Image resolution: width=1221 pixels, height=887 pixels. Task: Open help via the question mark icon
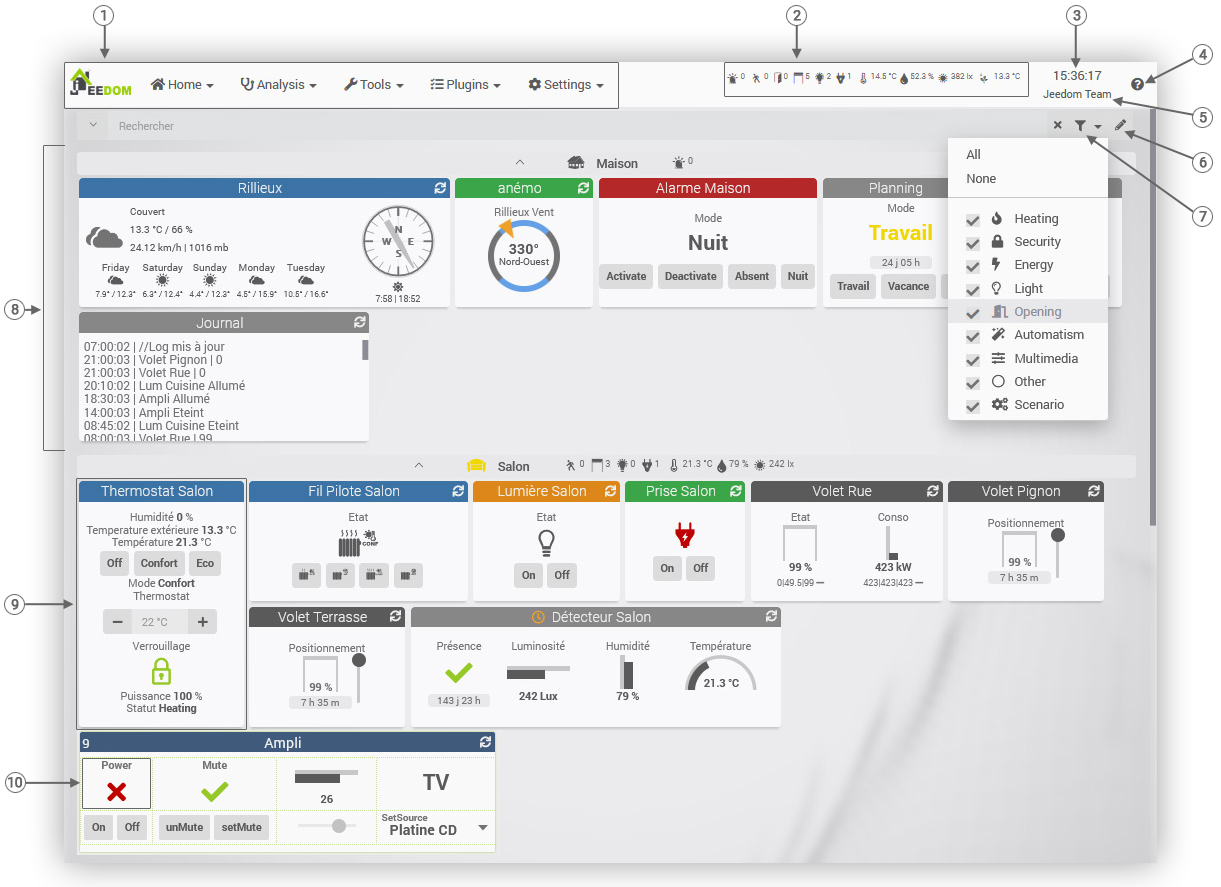click(1138, 84)
